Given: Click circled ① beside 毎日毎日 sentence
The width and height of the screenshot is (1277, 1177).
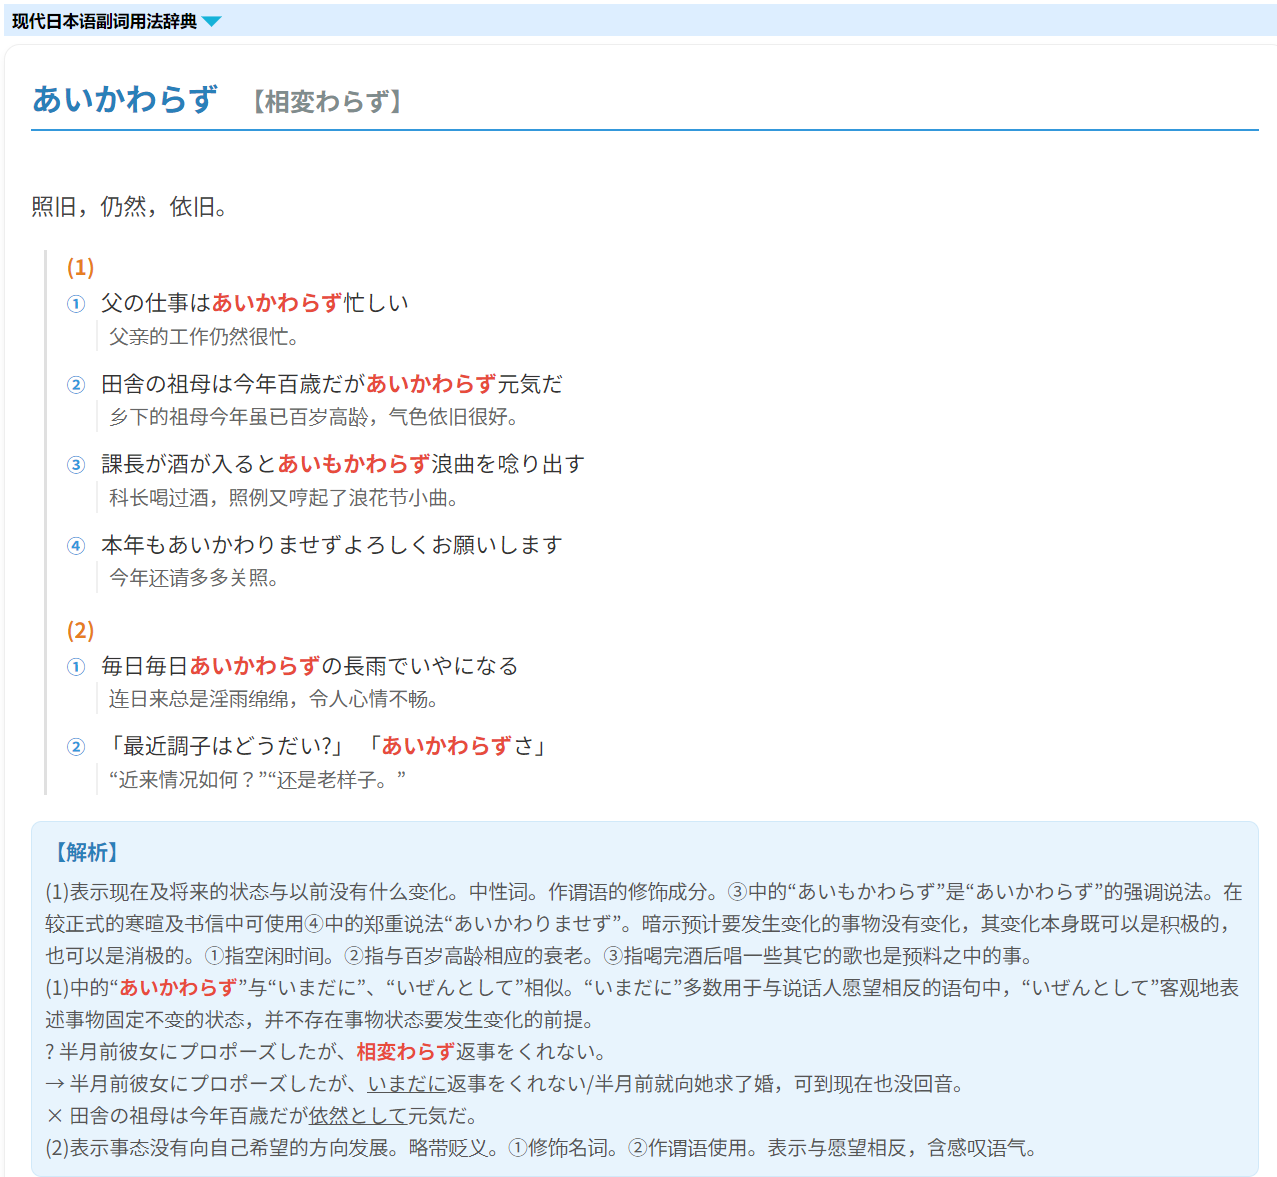Looking at the screenshot, I should 76,667.
